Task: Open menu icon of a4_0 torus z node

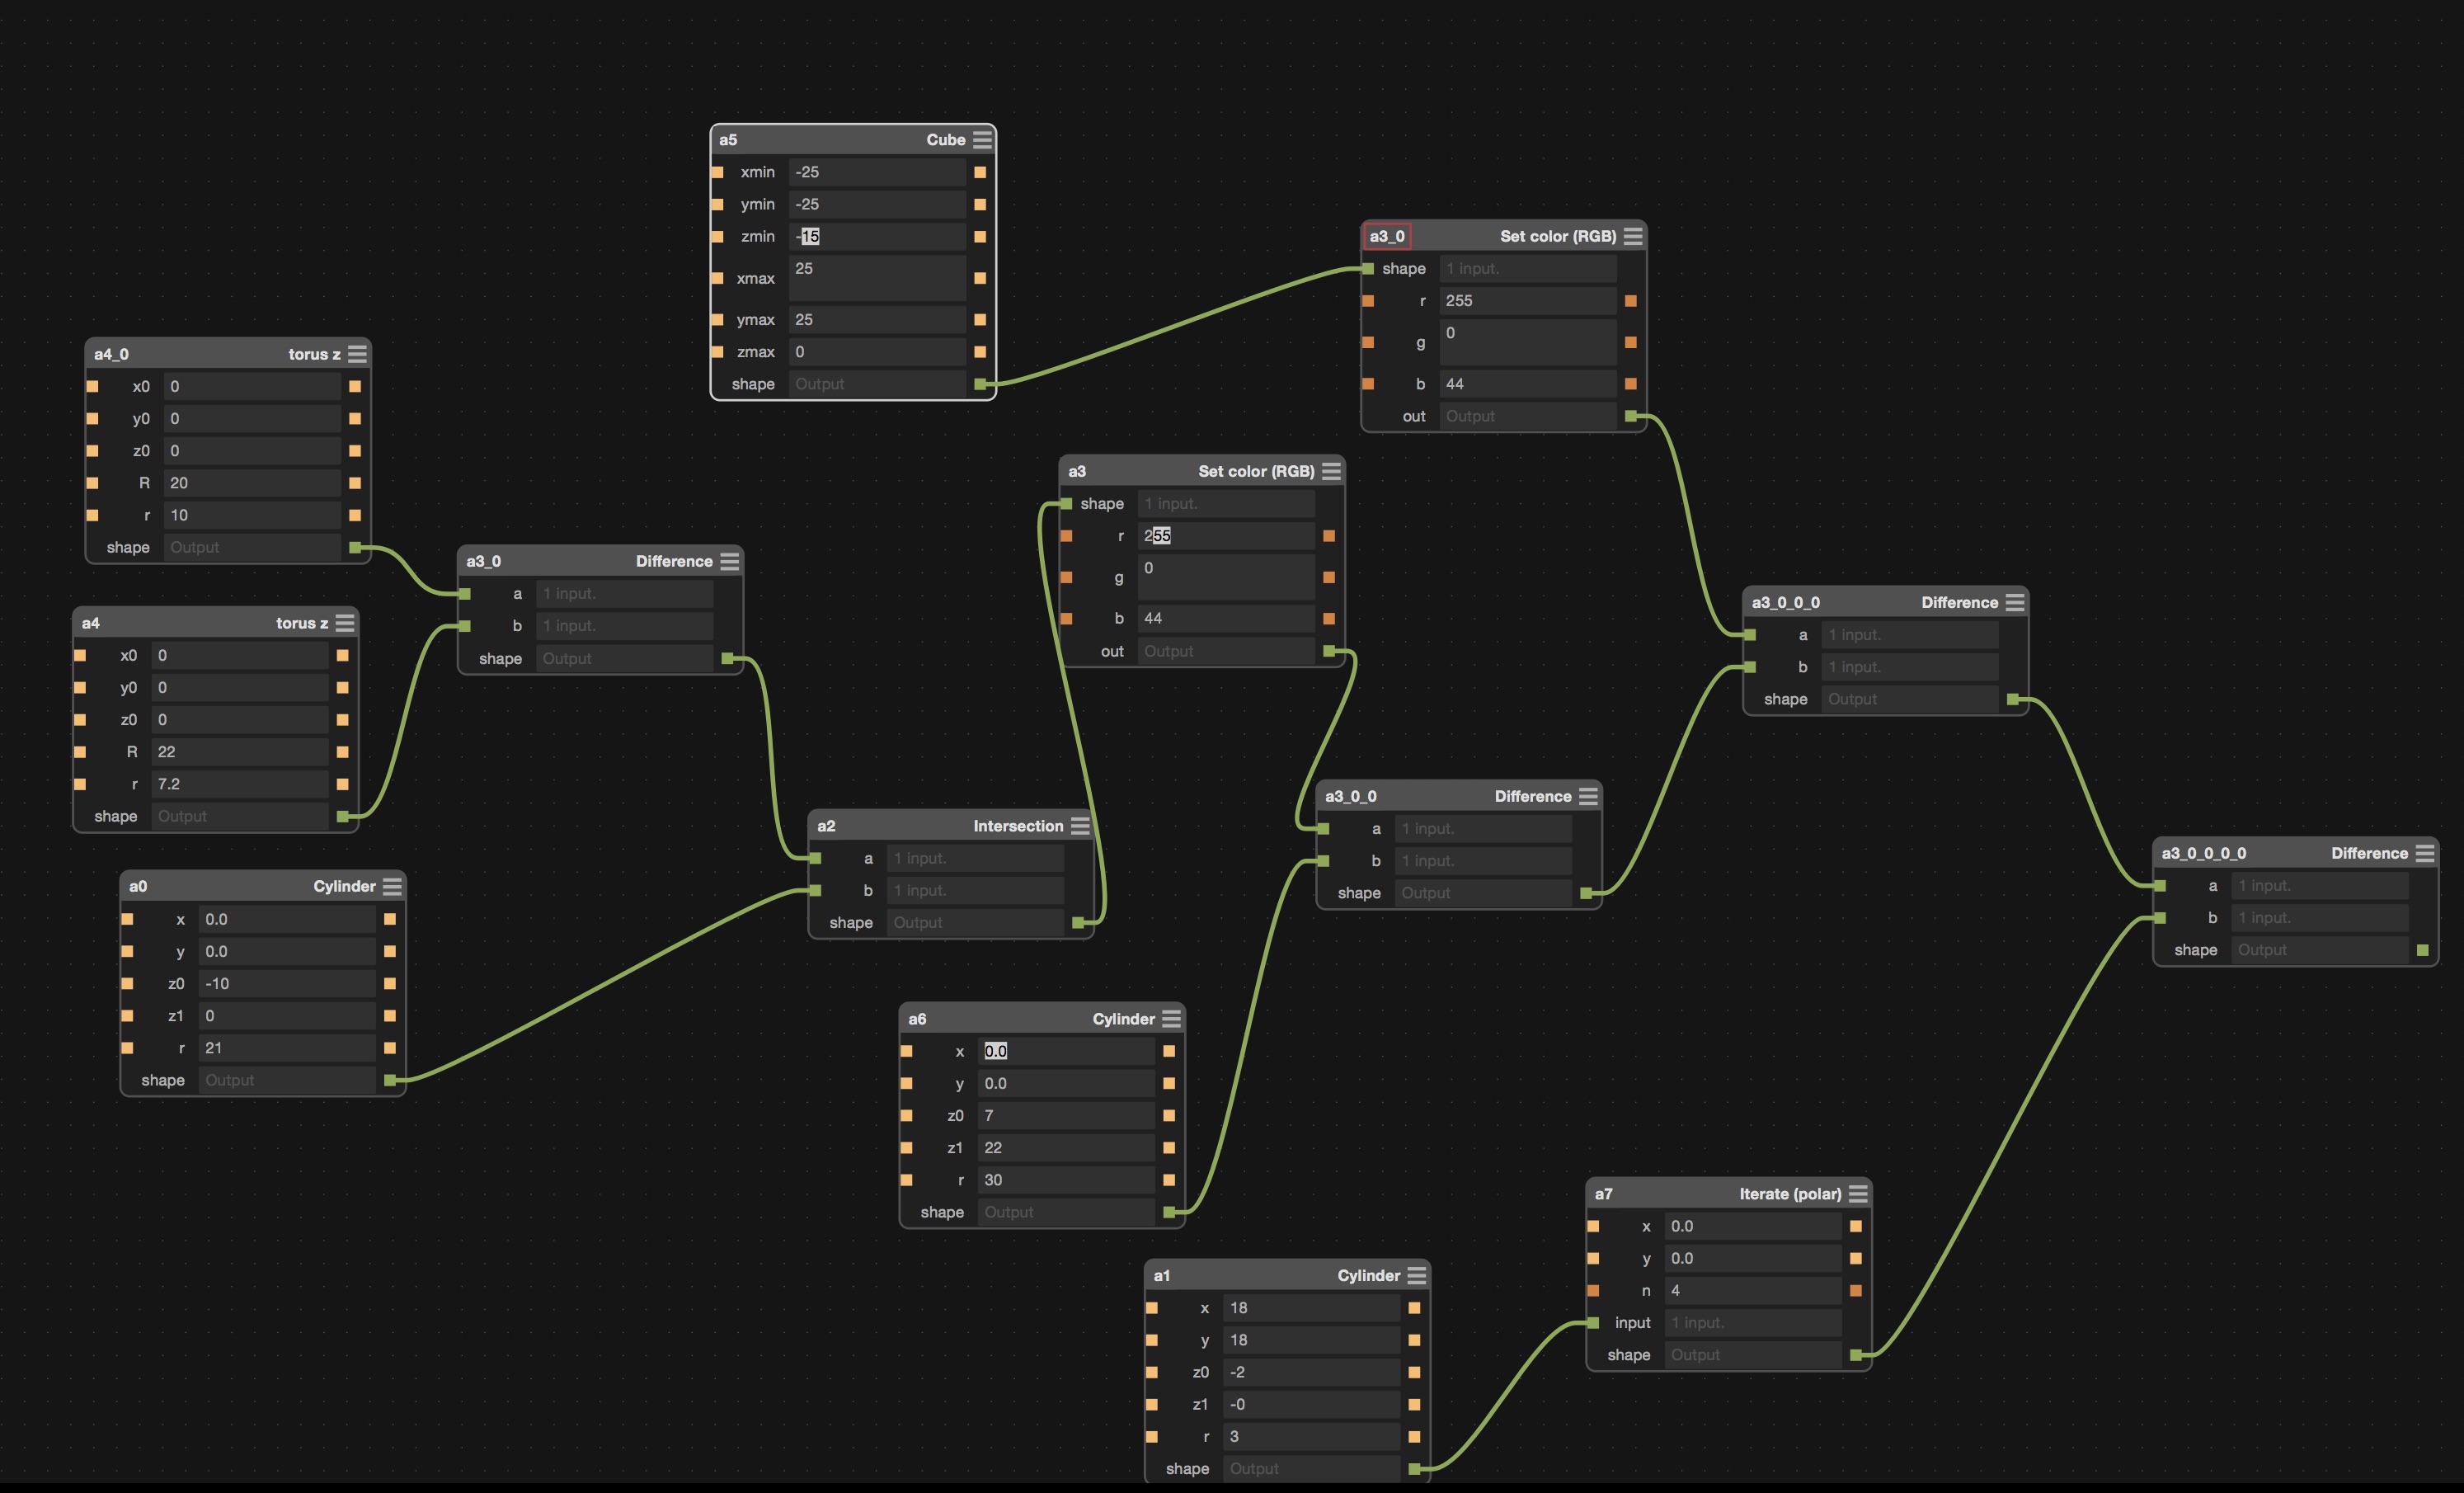Action: point(357,354)
